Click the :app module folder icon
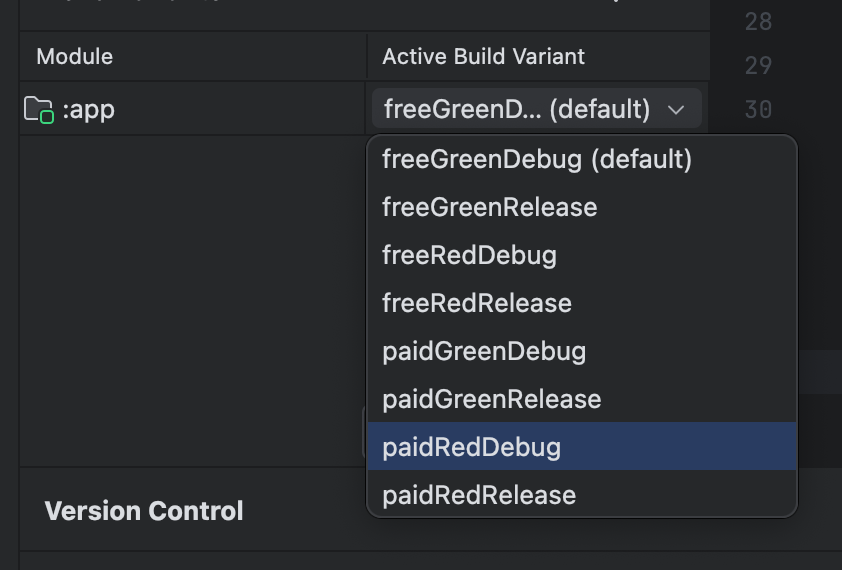Screen dimensions: 842x570 point(38,110)
